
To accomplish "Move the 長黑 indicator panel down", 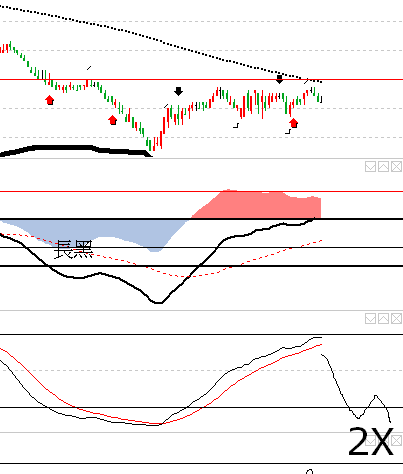I will (x=370, y=167).
